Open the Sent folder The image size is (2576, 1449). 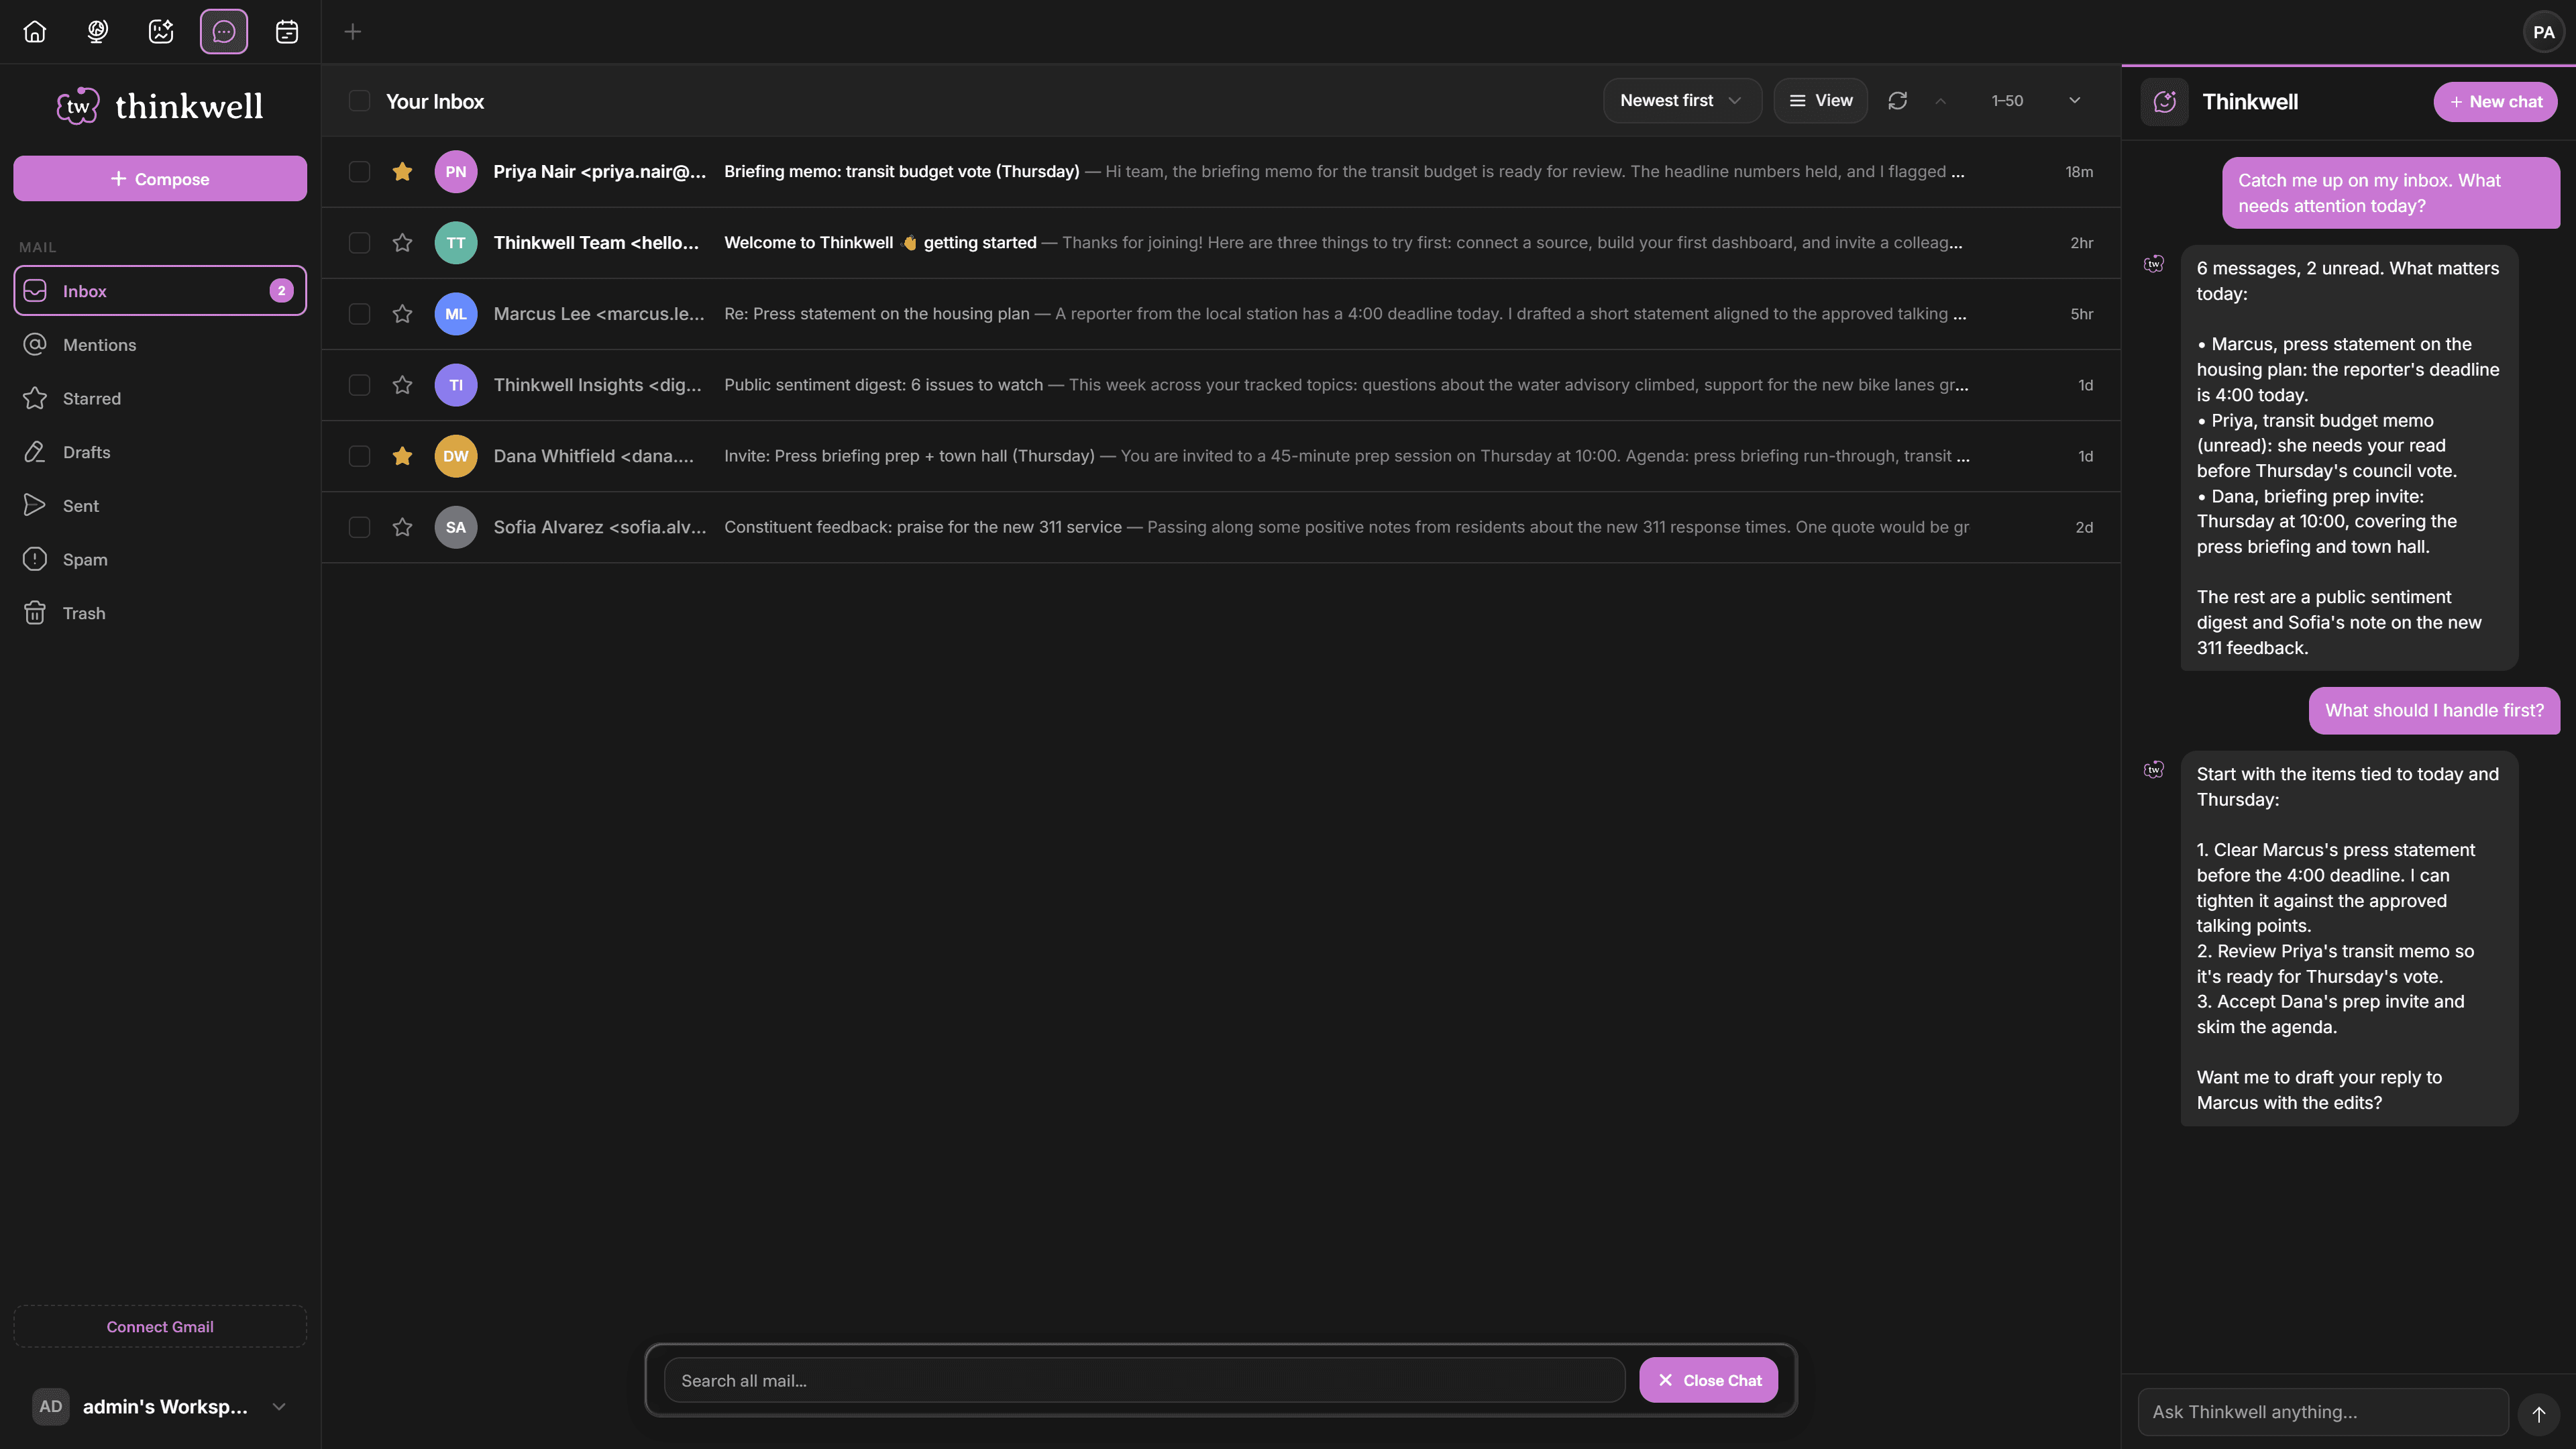[x=160, y=506]
